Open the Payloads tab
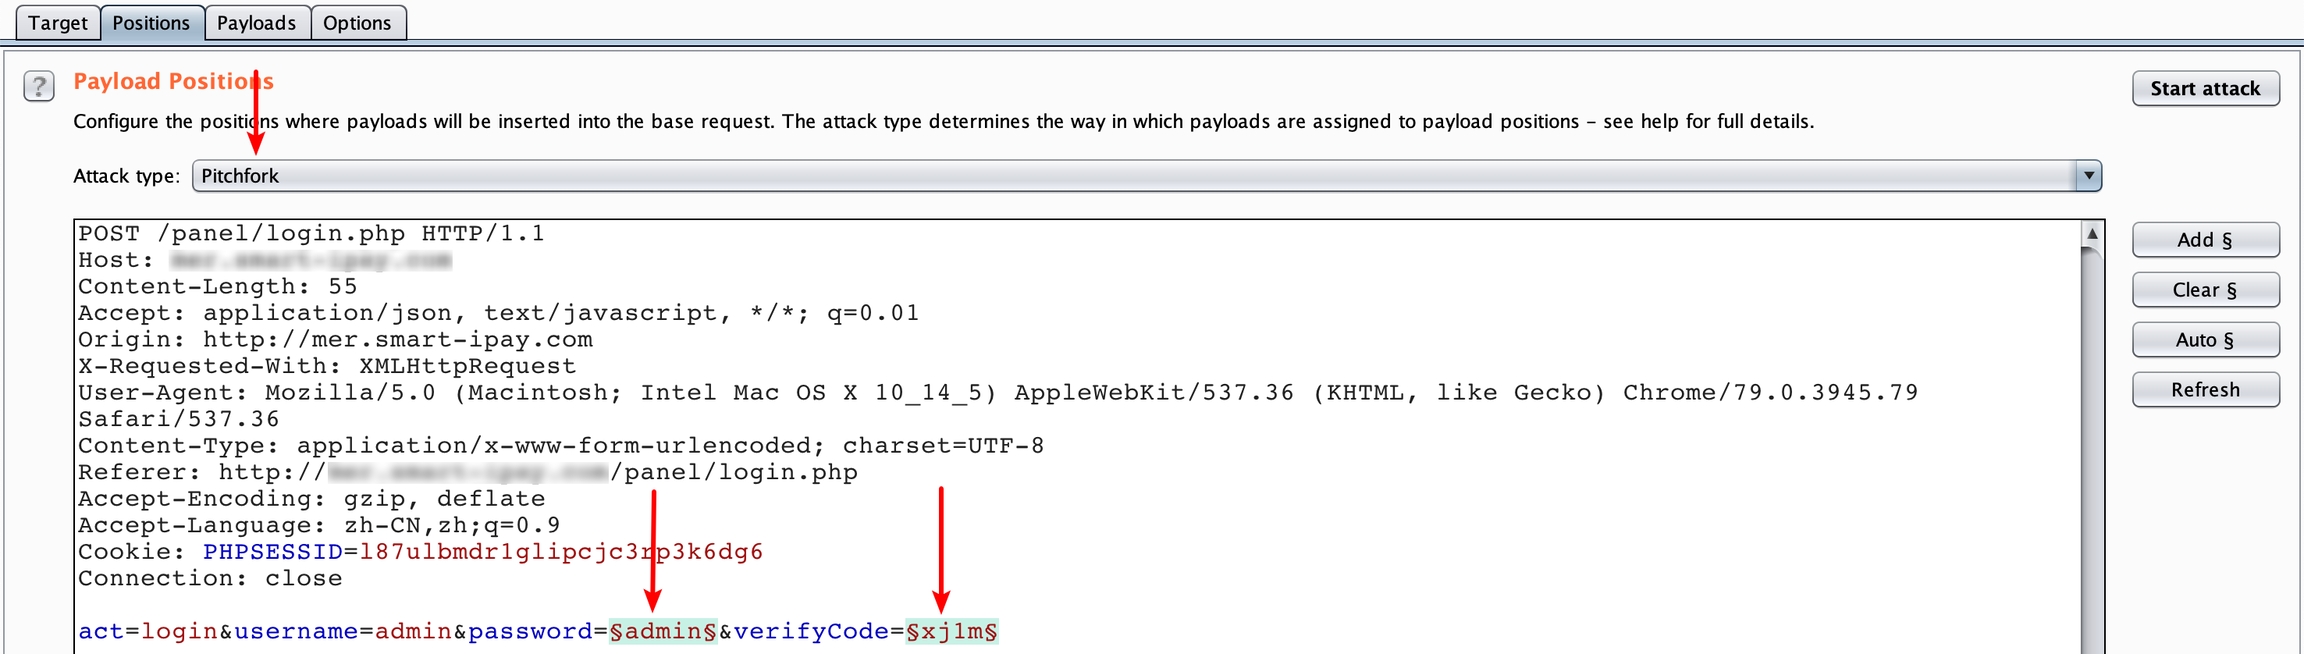 click(x=256, y=23)
